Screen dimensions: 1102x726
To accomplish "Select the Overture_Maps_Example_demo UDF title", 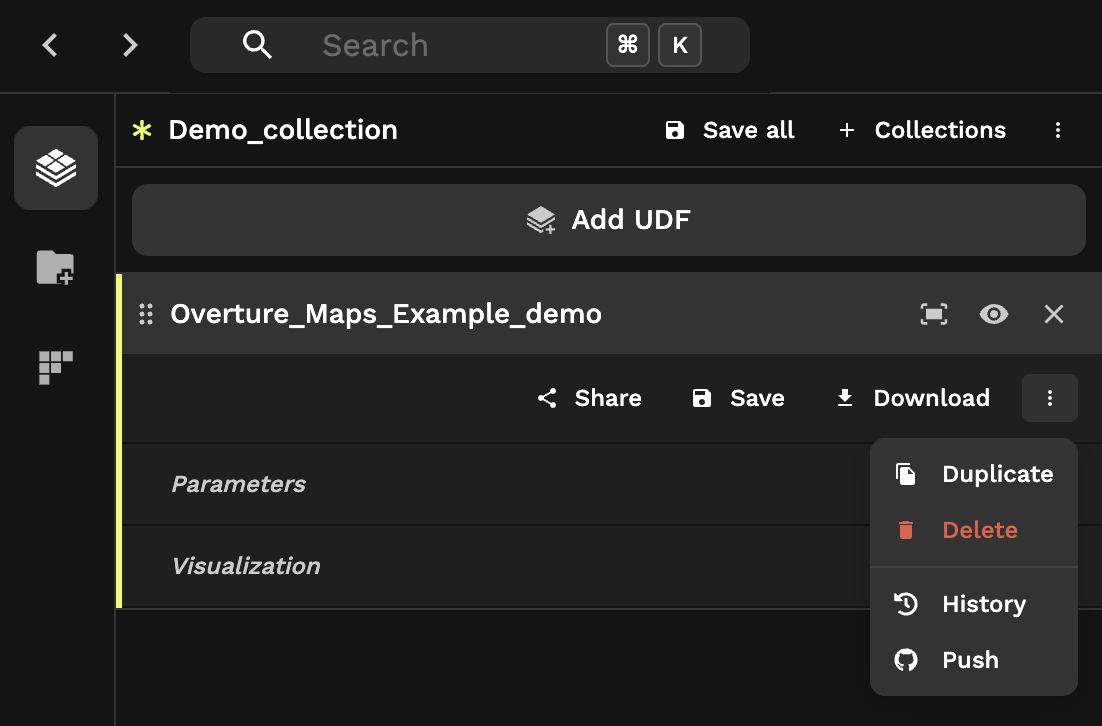I will (386, 314).
